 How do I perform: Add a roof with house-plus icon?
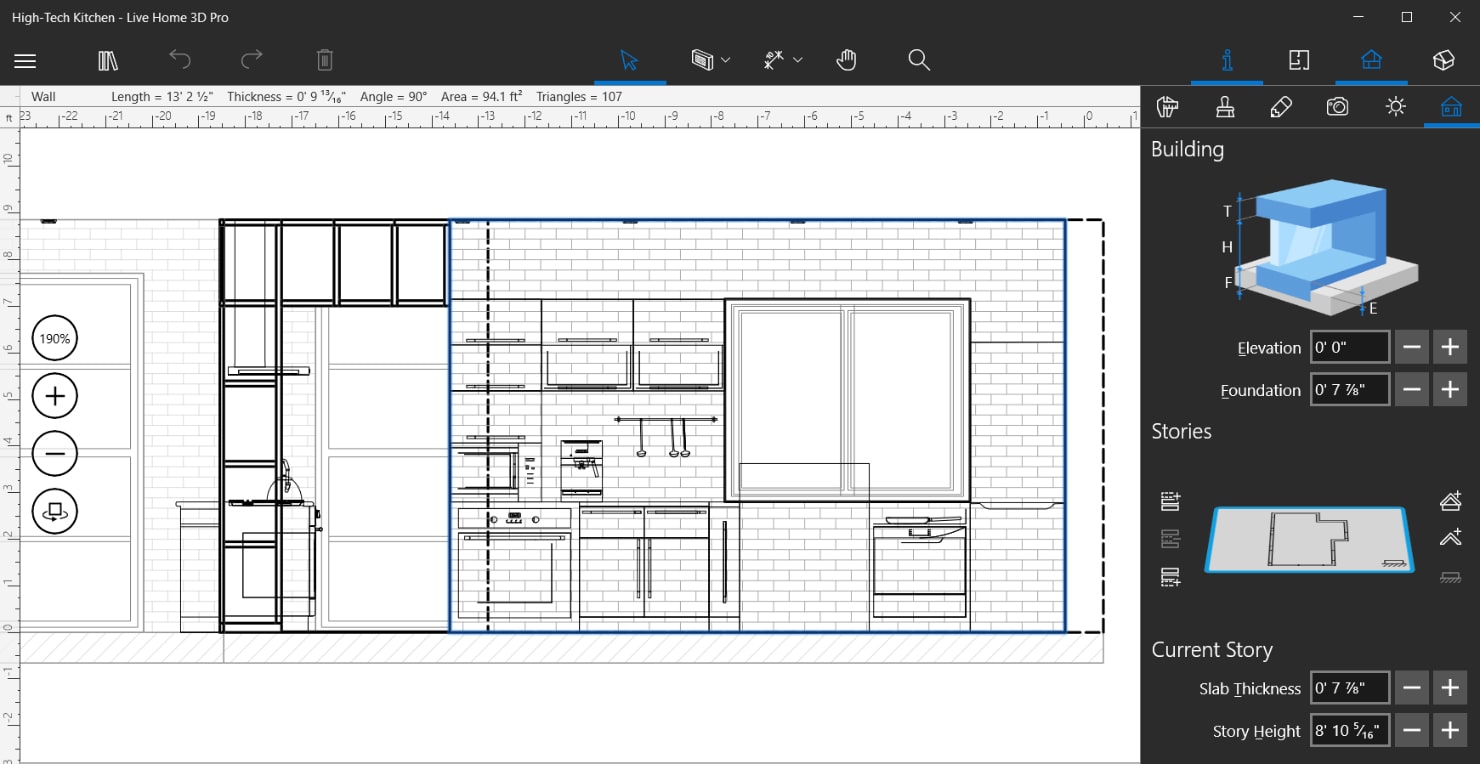point(1451,500)
